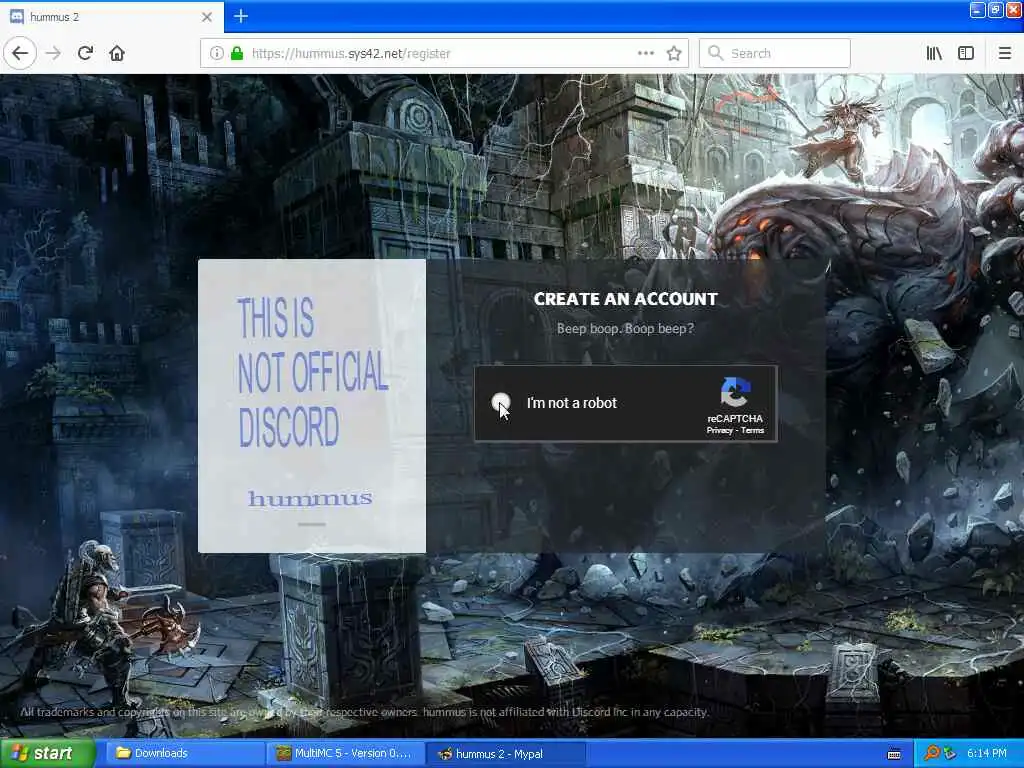Click the tray icon left of the clock
The height and width of the screenshot is (768, 1024).
pyautogui.click(x=950, y=754)
